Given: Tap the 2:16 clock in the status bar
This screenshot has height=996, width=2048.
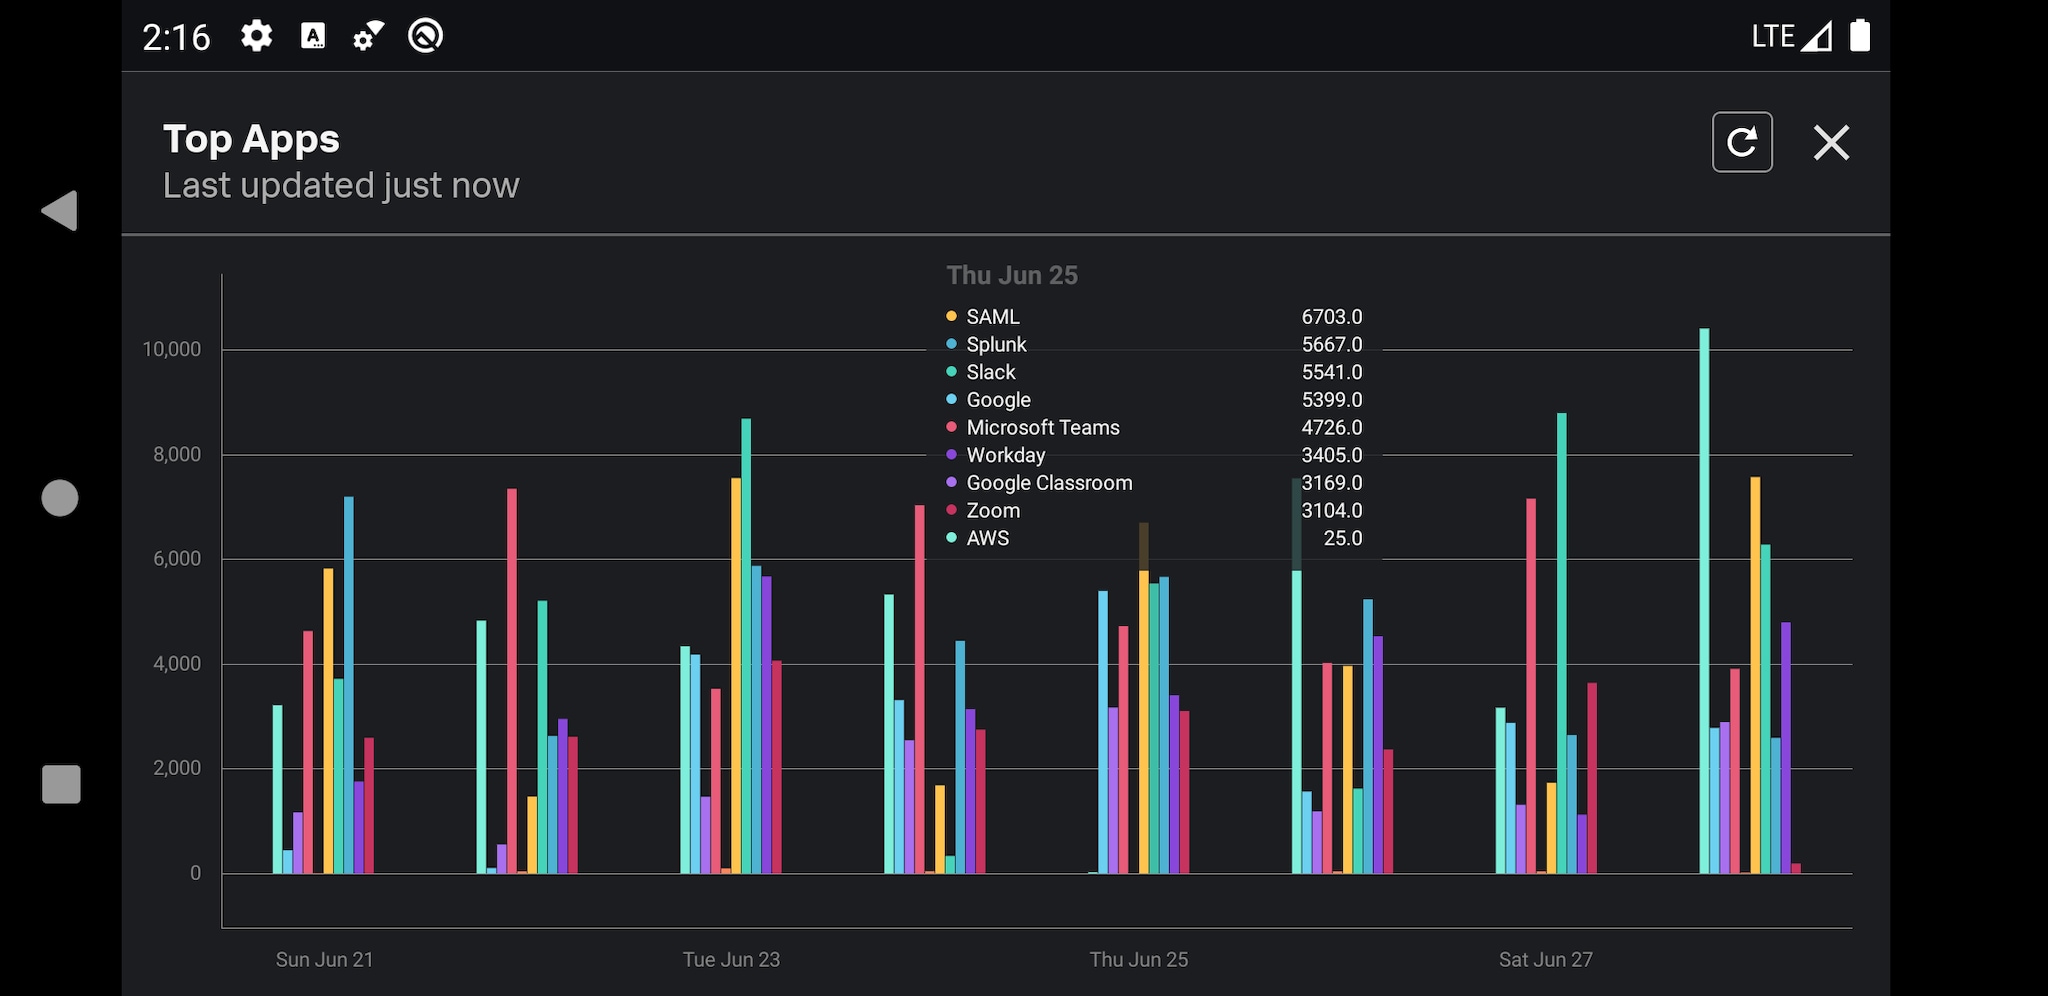Looking at the screenshot, I should pyautogui.click(x=176, y=38).
